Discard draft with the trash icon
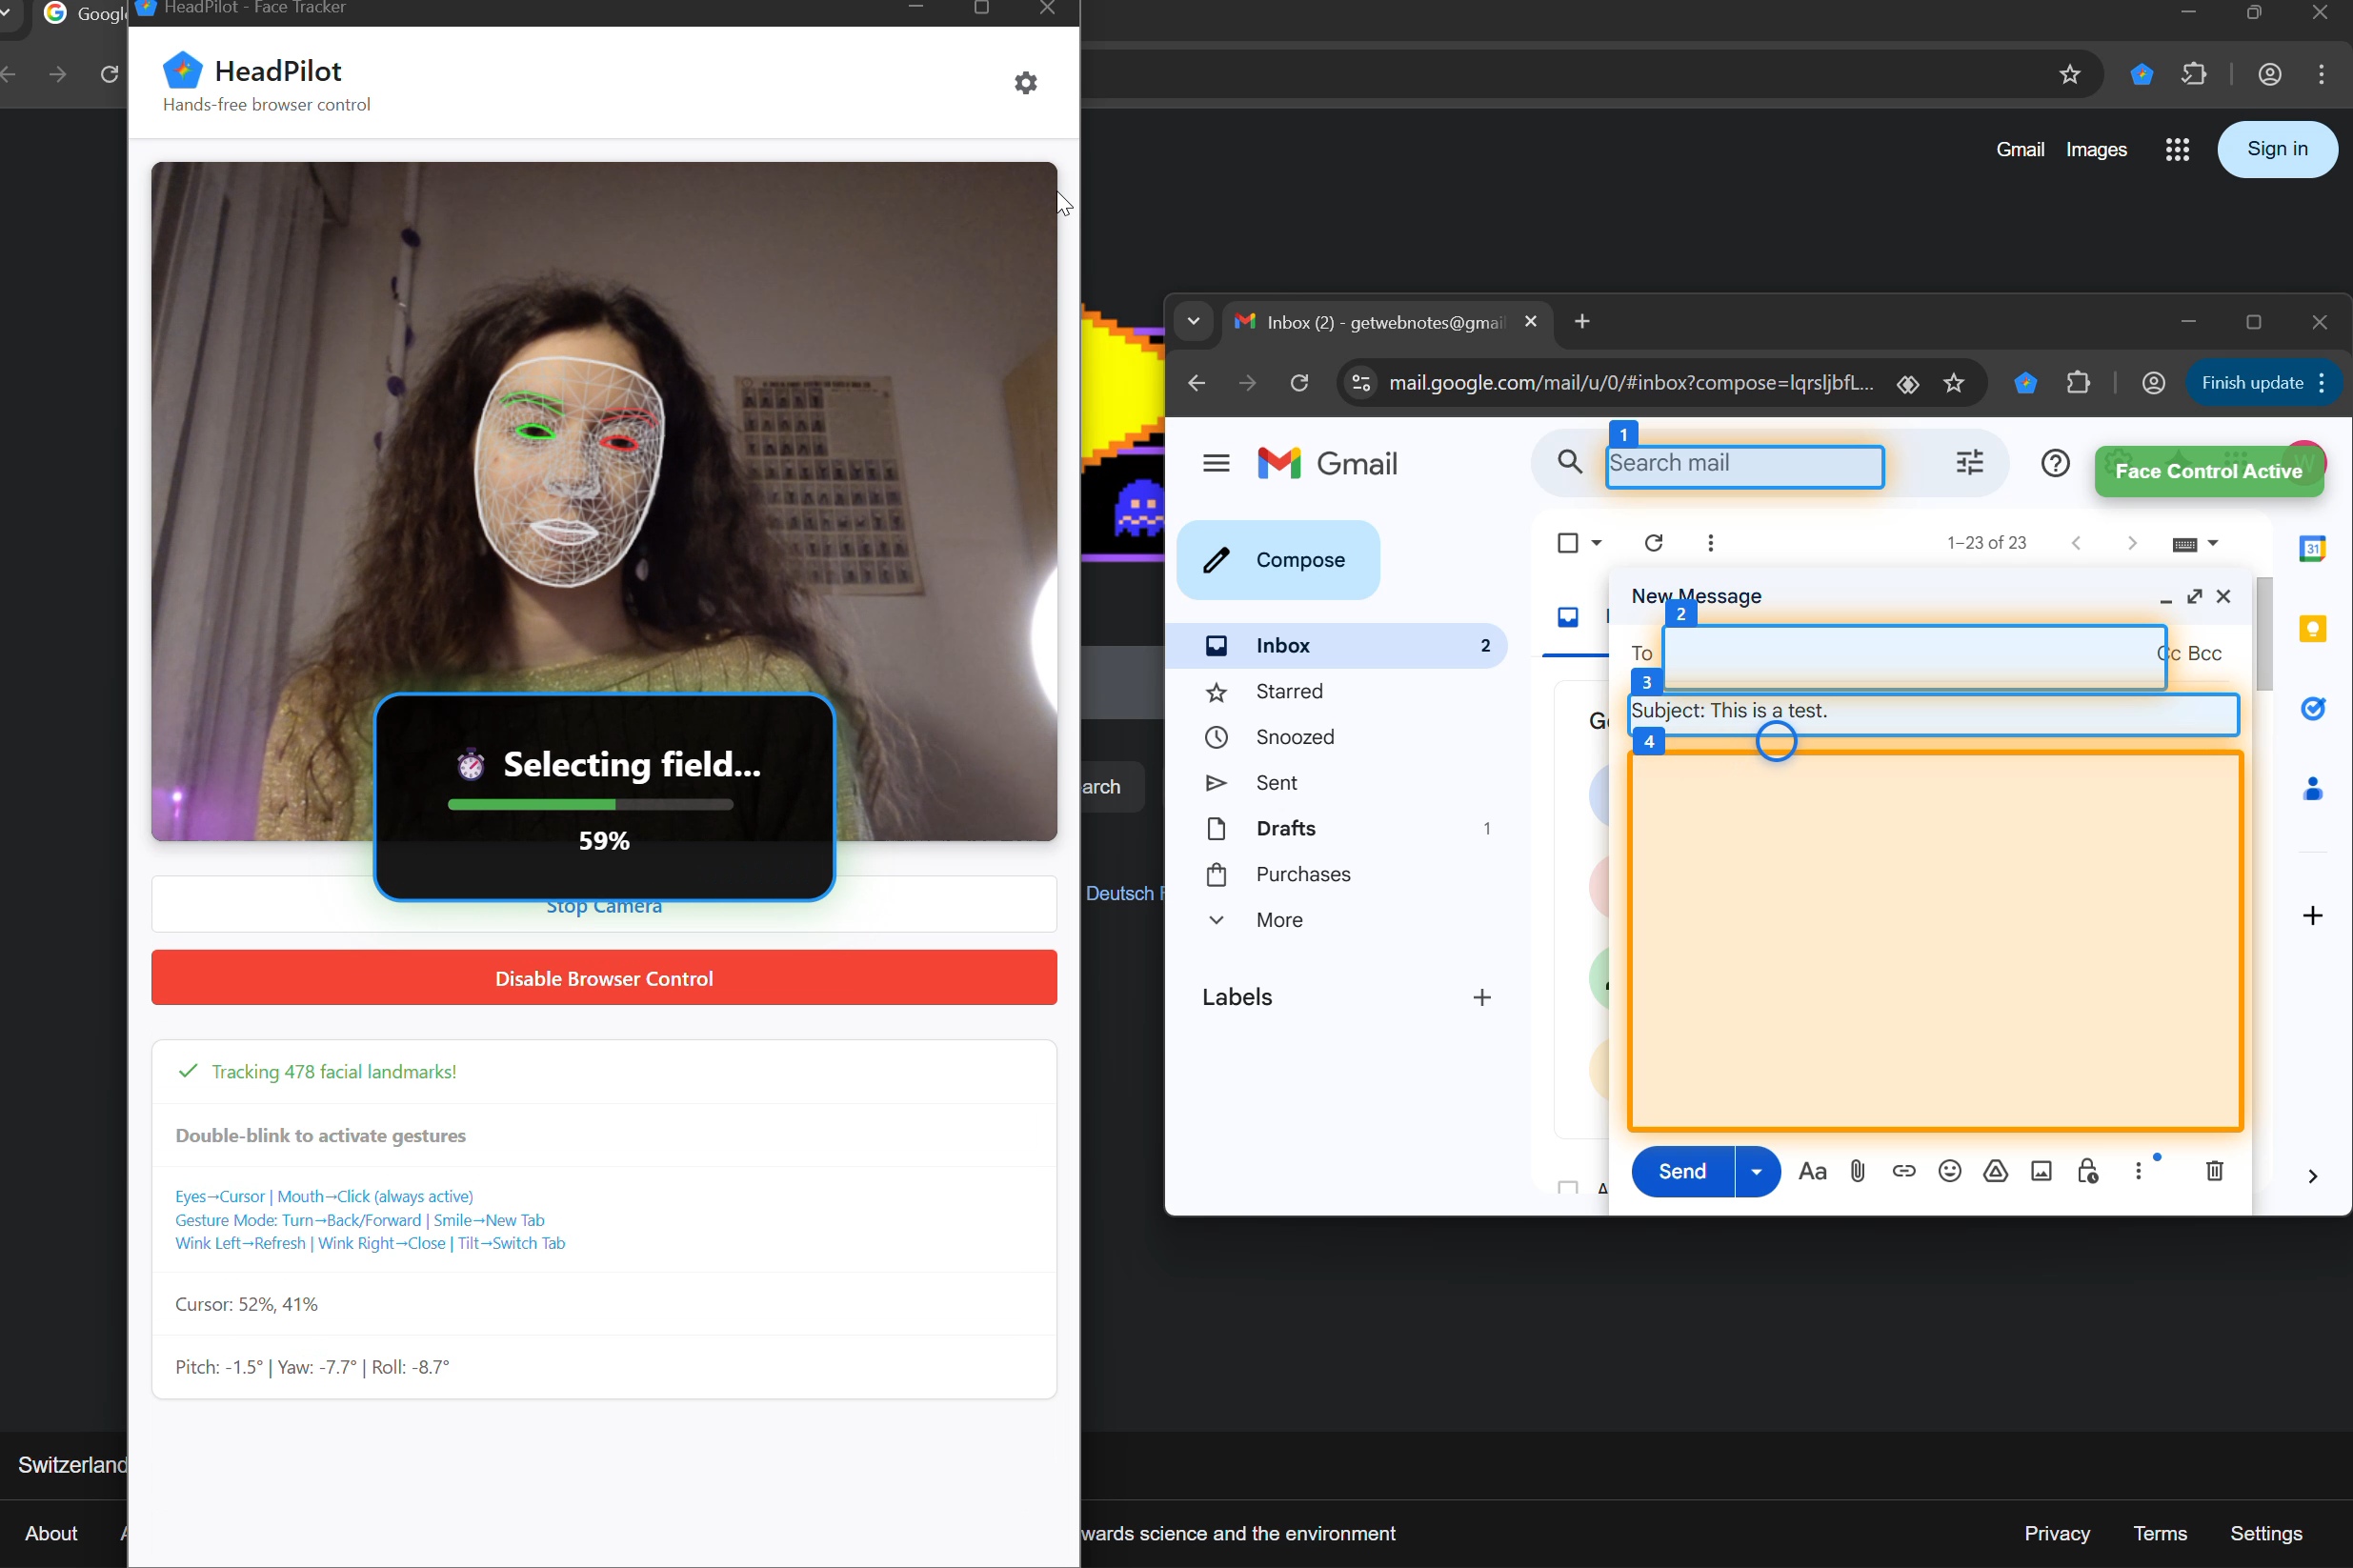This screenshot has height=1568, width=2353. click(x=2214, y=1171)
